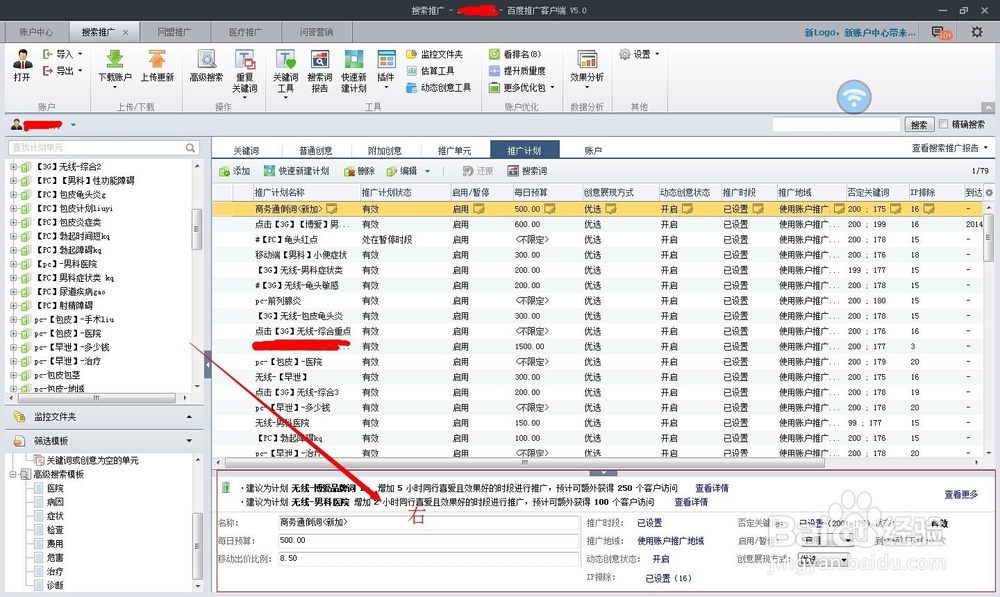Click the 使用账户推广地域 link
This screenshot has width=1000, height=597.
(670, 541)
